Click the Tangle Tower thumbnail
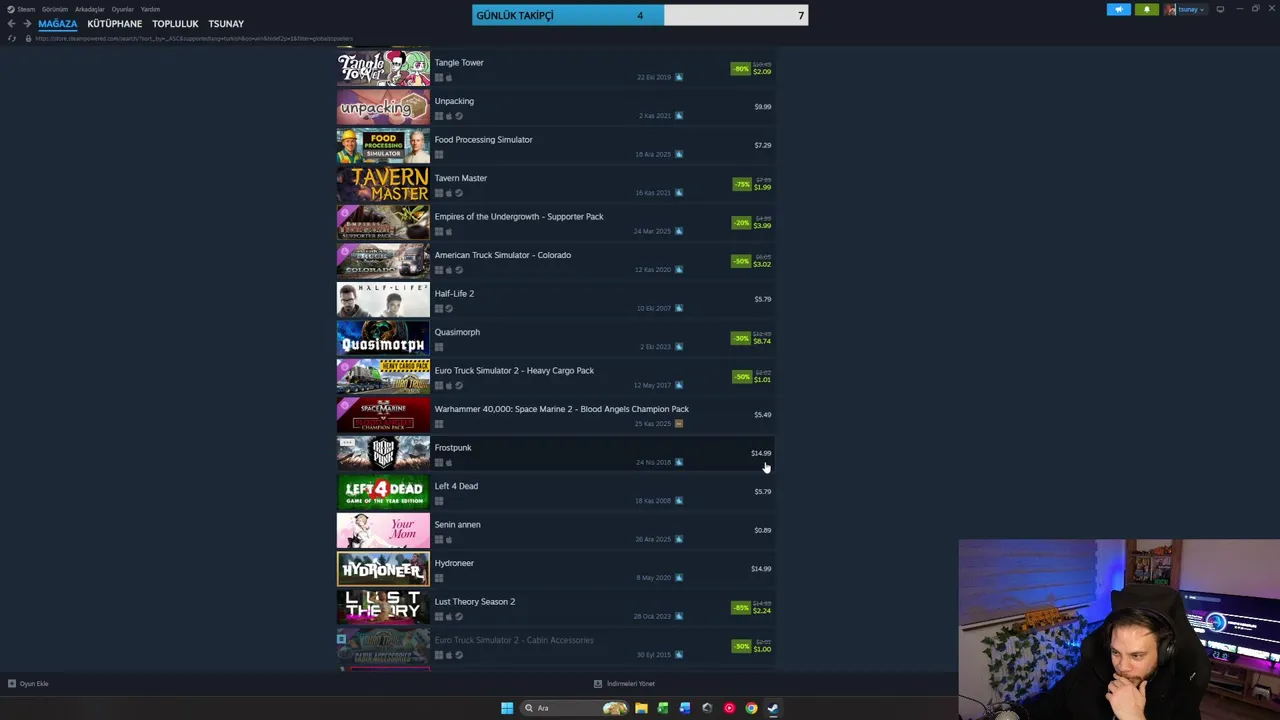This screenshot has width=1280, height=720. pos(383,67)
